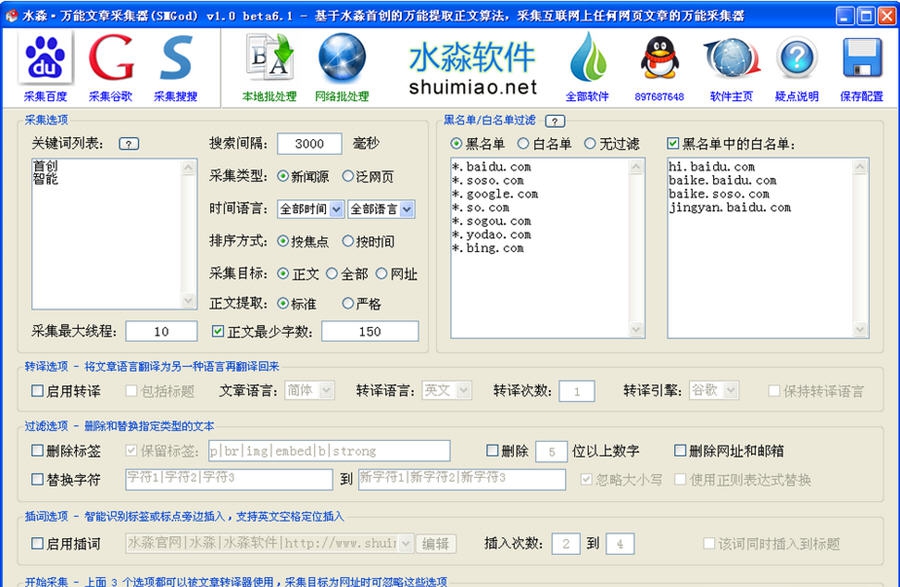Click the 搜索间隔 field showing 3000
The width and height of the screenshot is (900, 587).
pyautogui.click(x=309, y=143)
